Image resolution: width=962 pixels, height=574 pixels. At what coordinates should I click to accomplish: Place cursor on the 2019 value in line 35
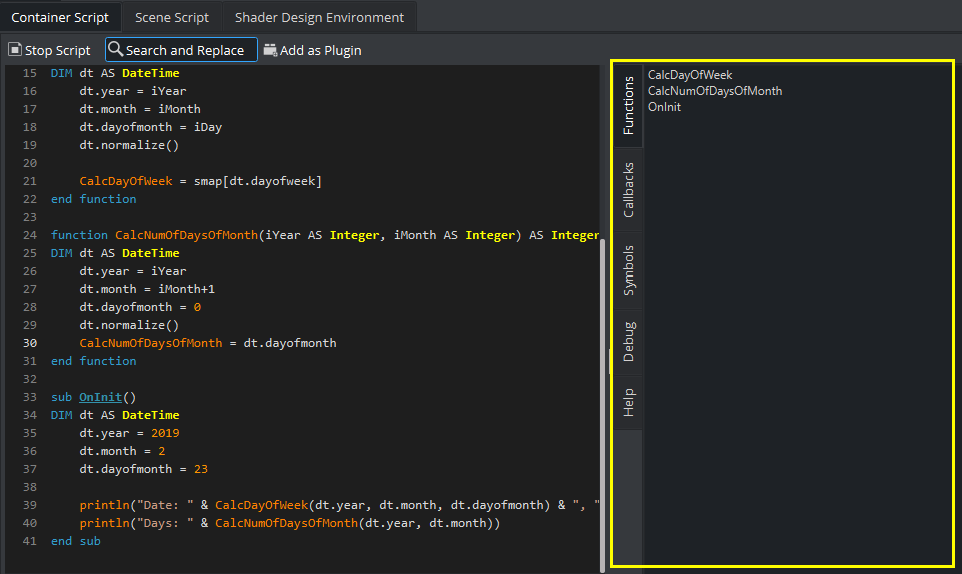tap(165, 433)
